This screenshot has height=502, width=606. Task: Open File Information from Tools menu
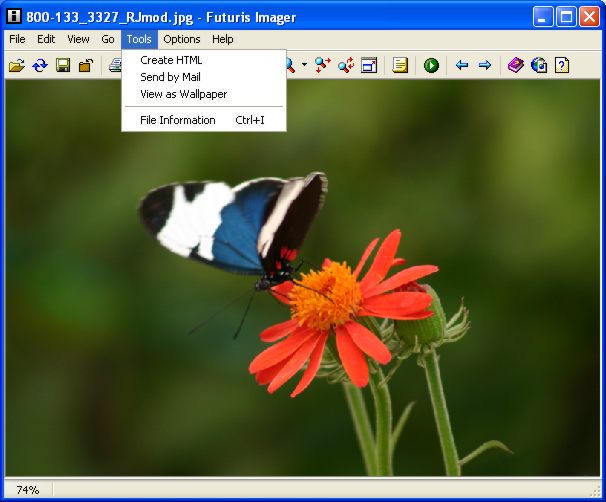coord(204,120)
